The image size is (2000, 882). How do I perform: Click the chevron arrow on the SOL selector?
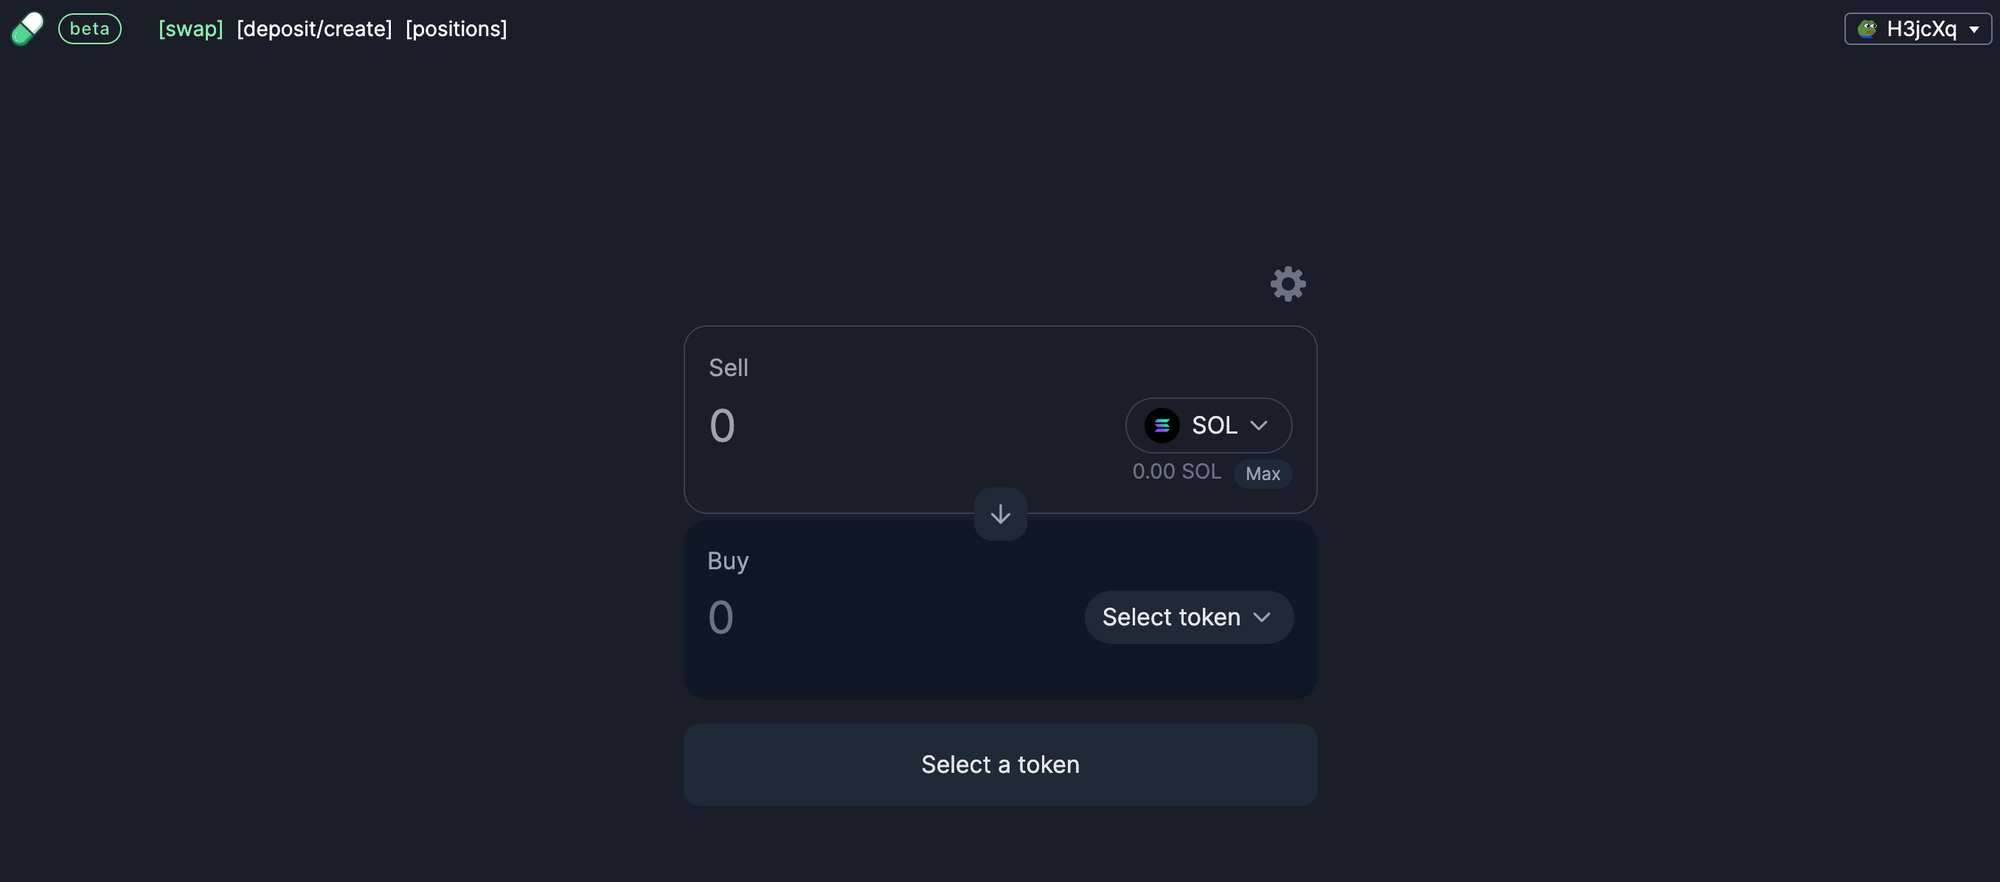pos(1259,425)
